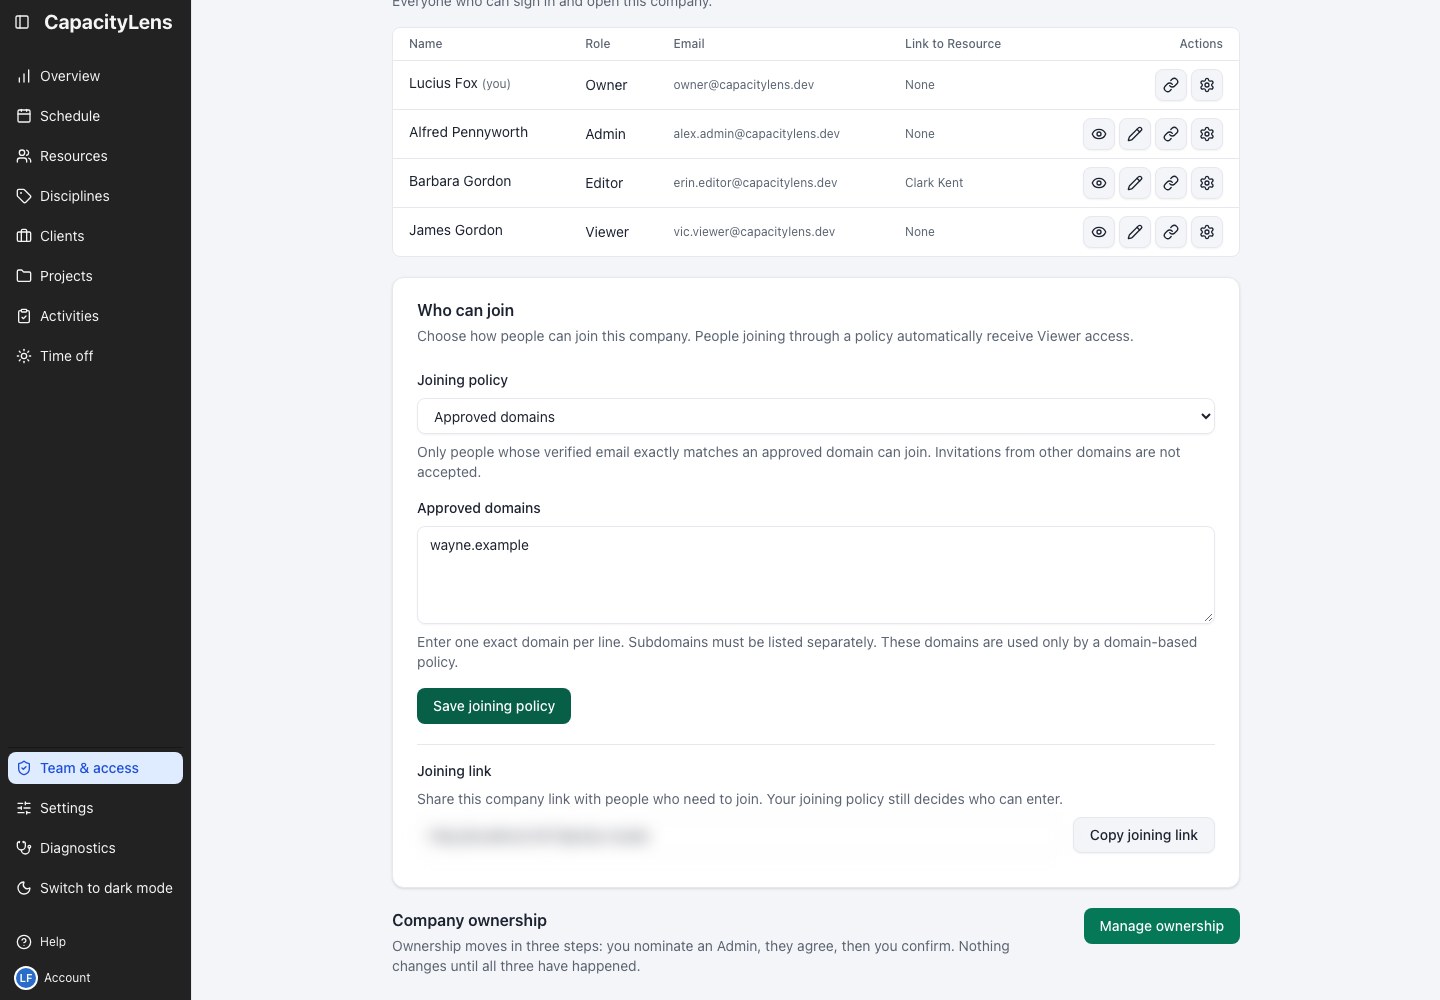Go to Overview page
The image size is (1440, 1000).
coord(95,76)
